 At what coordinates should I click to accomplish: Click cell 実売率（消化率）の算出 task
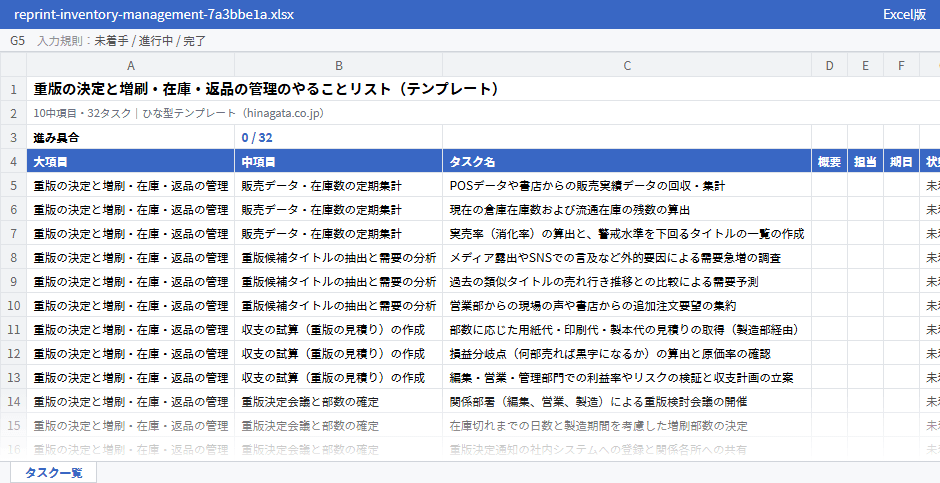coord(627,233)
